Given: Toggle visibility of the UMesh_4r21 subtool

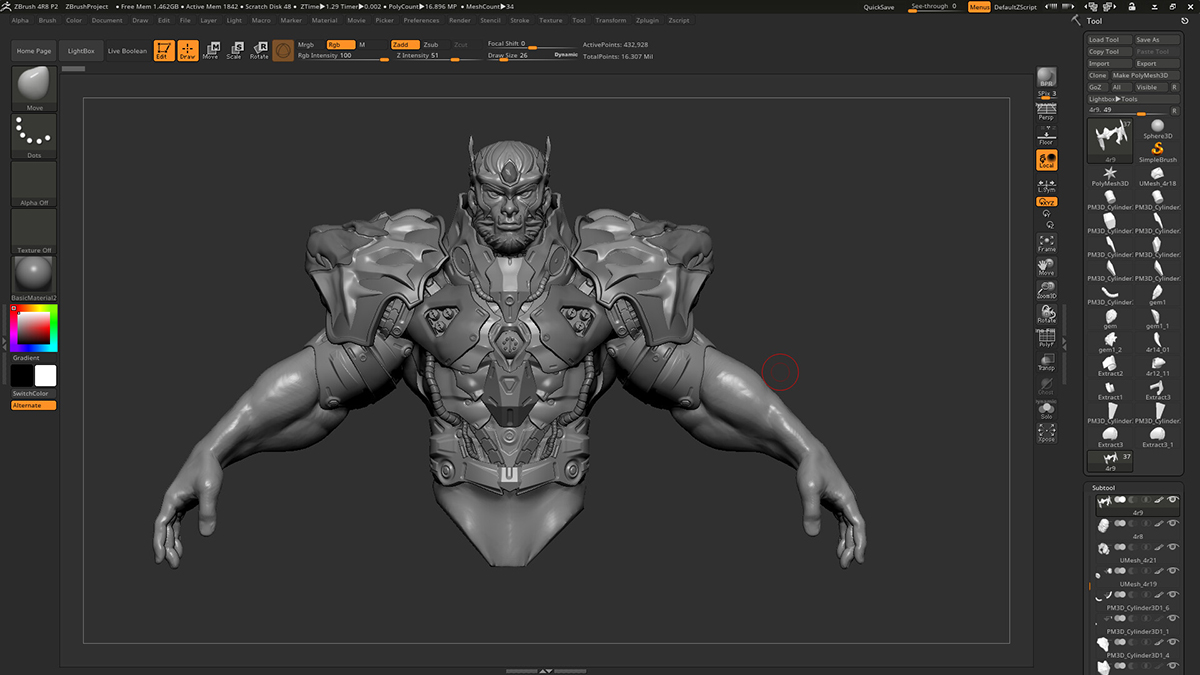Looking at the screenshot, I should pos(1173,547).
